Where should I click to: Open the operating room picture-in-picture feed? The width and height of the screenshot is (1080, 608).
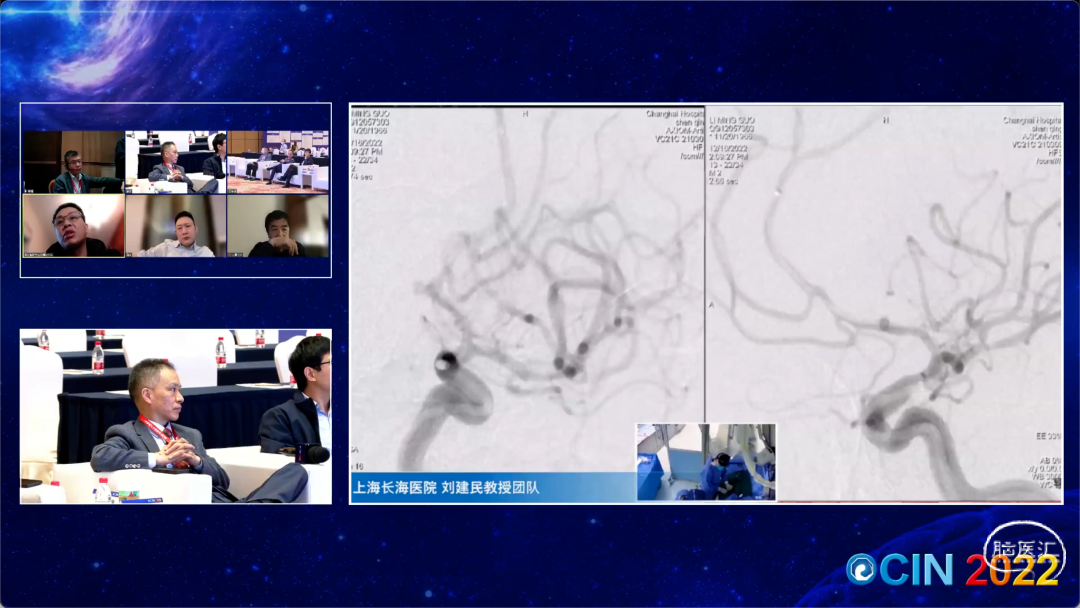pos(706,462)
